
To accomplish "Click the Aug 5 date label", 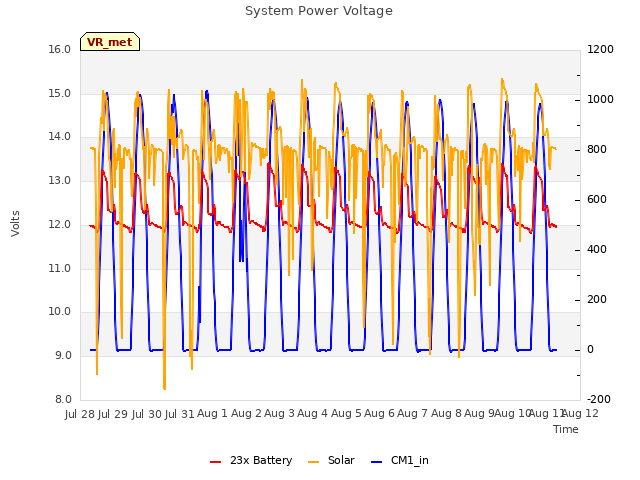I will click(x=347, y=414).
